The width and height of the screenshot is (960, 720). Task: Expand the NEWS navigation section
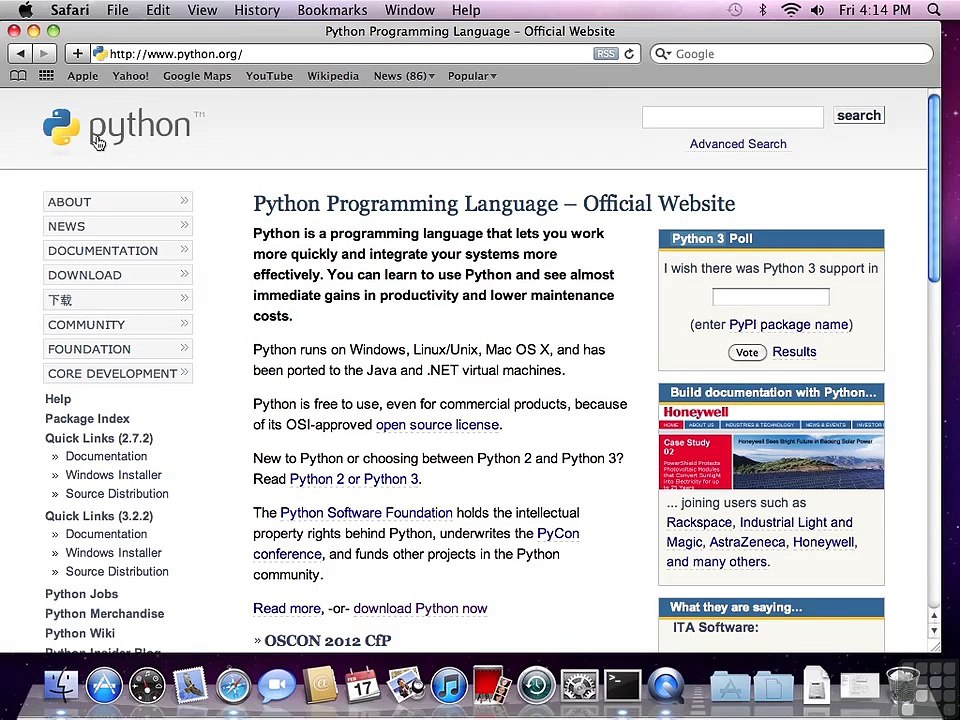click(118, 226)
